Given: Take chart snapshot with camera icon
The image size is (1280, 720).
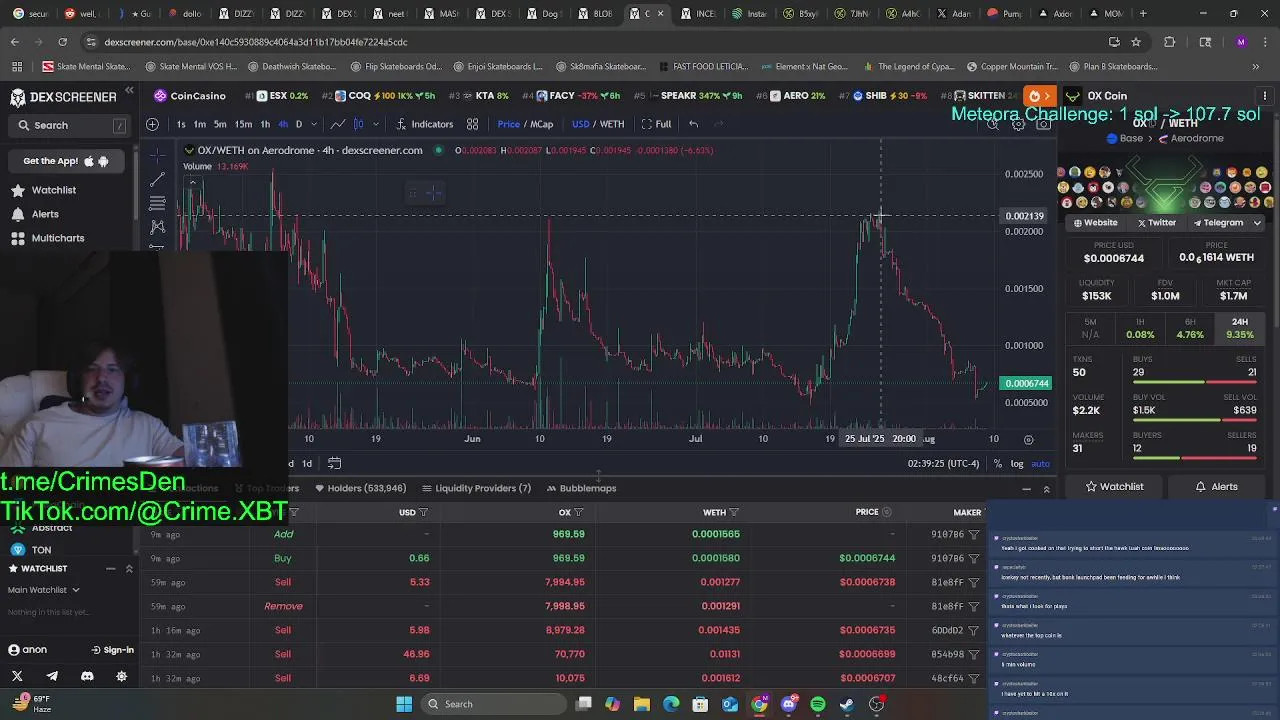Looking at the screenshot, I should [x=1043, y=124].
